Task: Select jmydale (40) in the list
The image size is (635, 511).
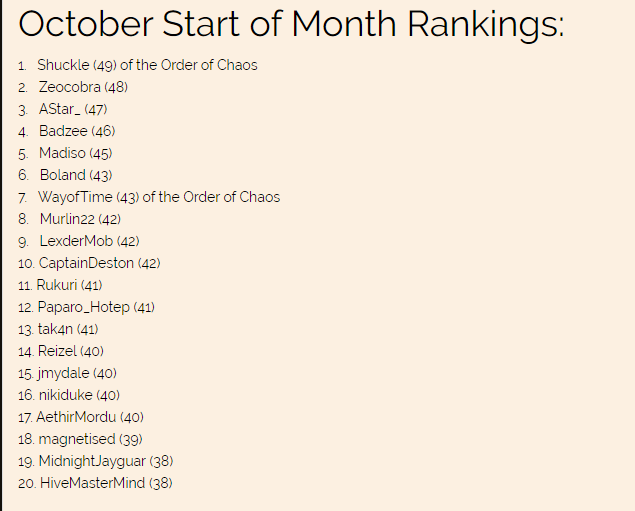Action: click(x=77, y=373)
